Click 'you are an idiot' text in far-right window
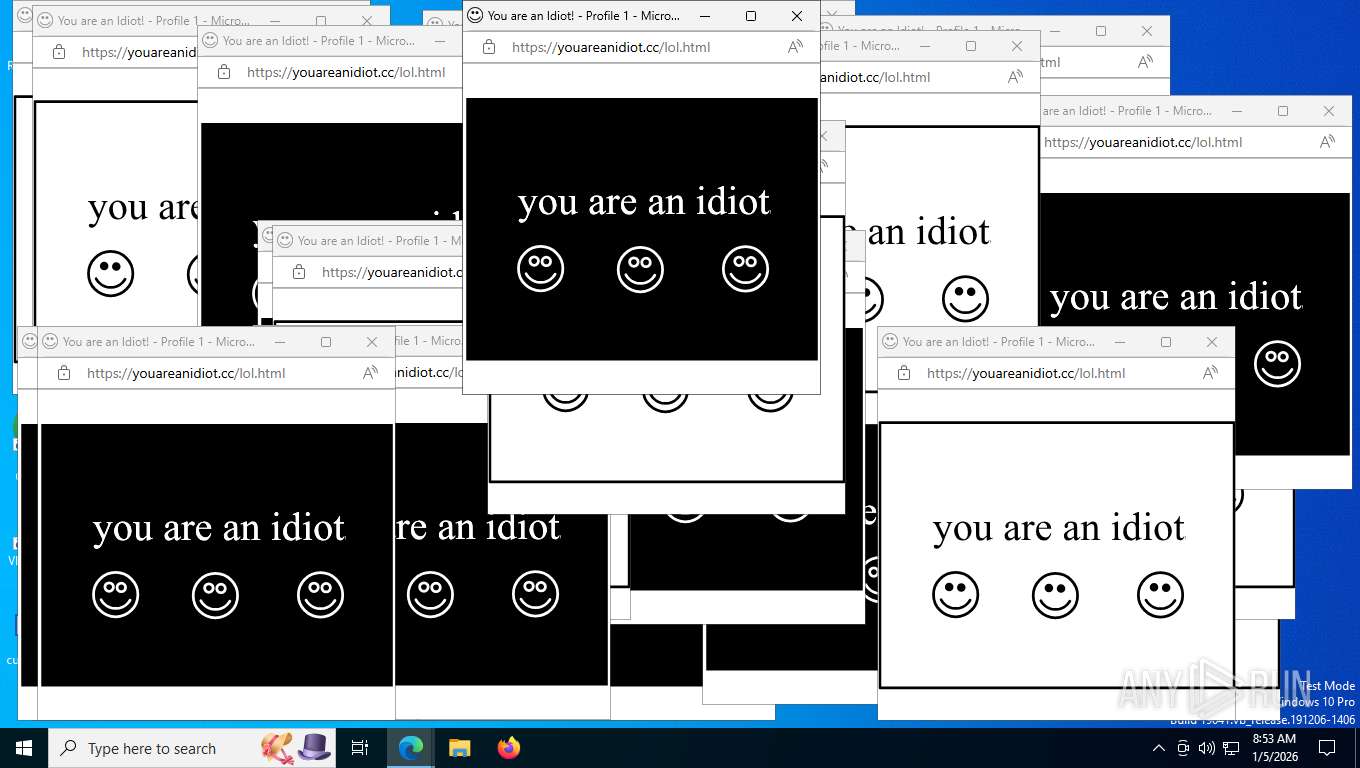Viewport: 1360px width, 768px height. pos(1176,297)
